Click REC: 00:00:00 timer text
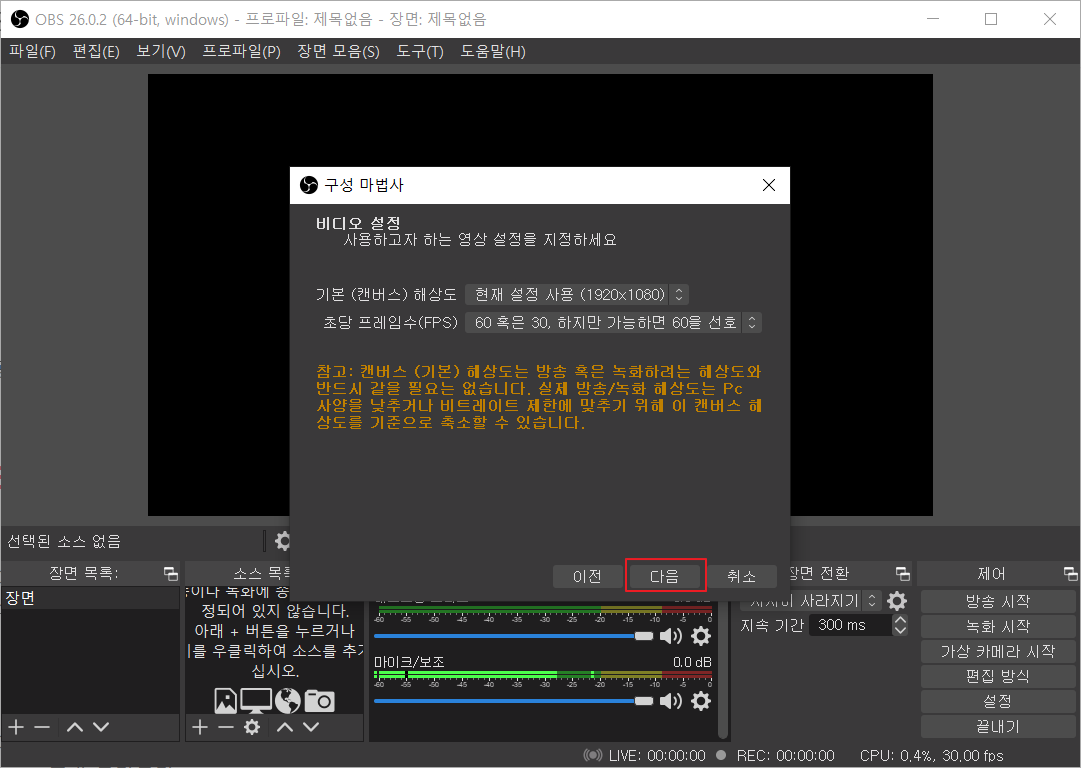 785,756
